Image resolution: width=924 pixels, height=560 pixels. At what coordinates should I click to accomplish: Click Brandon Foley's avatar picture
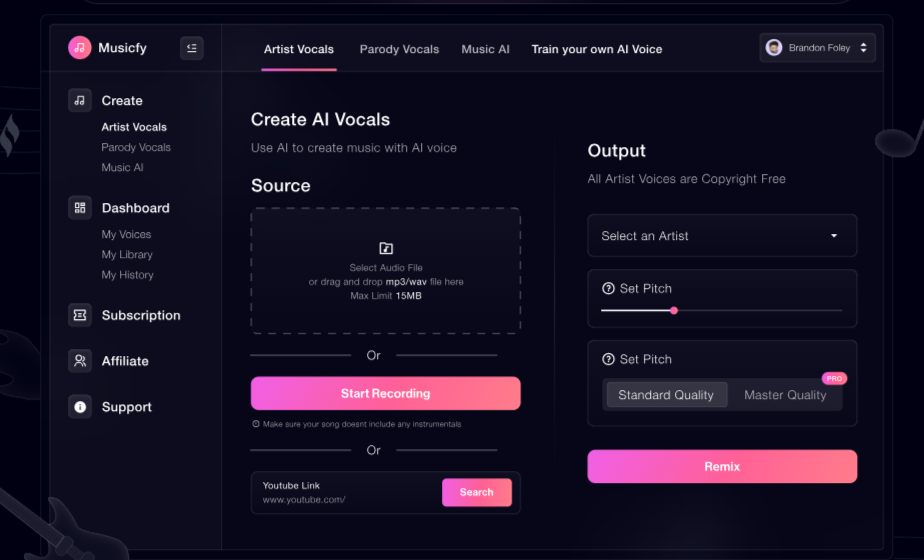click(x=774, y=48)
